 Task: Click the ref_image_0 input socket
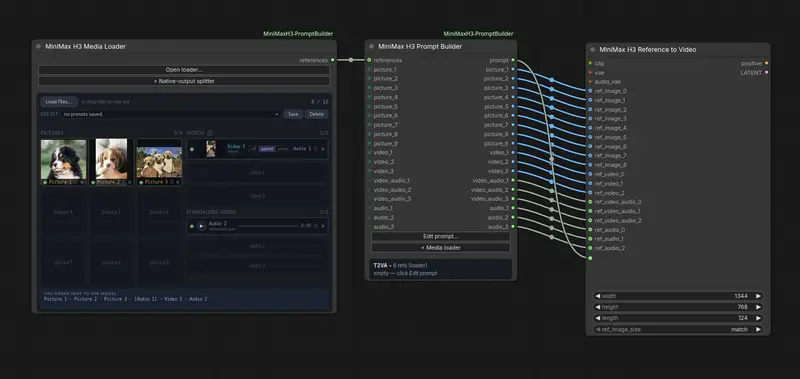tap(590, 91)
